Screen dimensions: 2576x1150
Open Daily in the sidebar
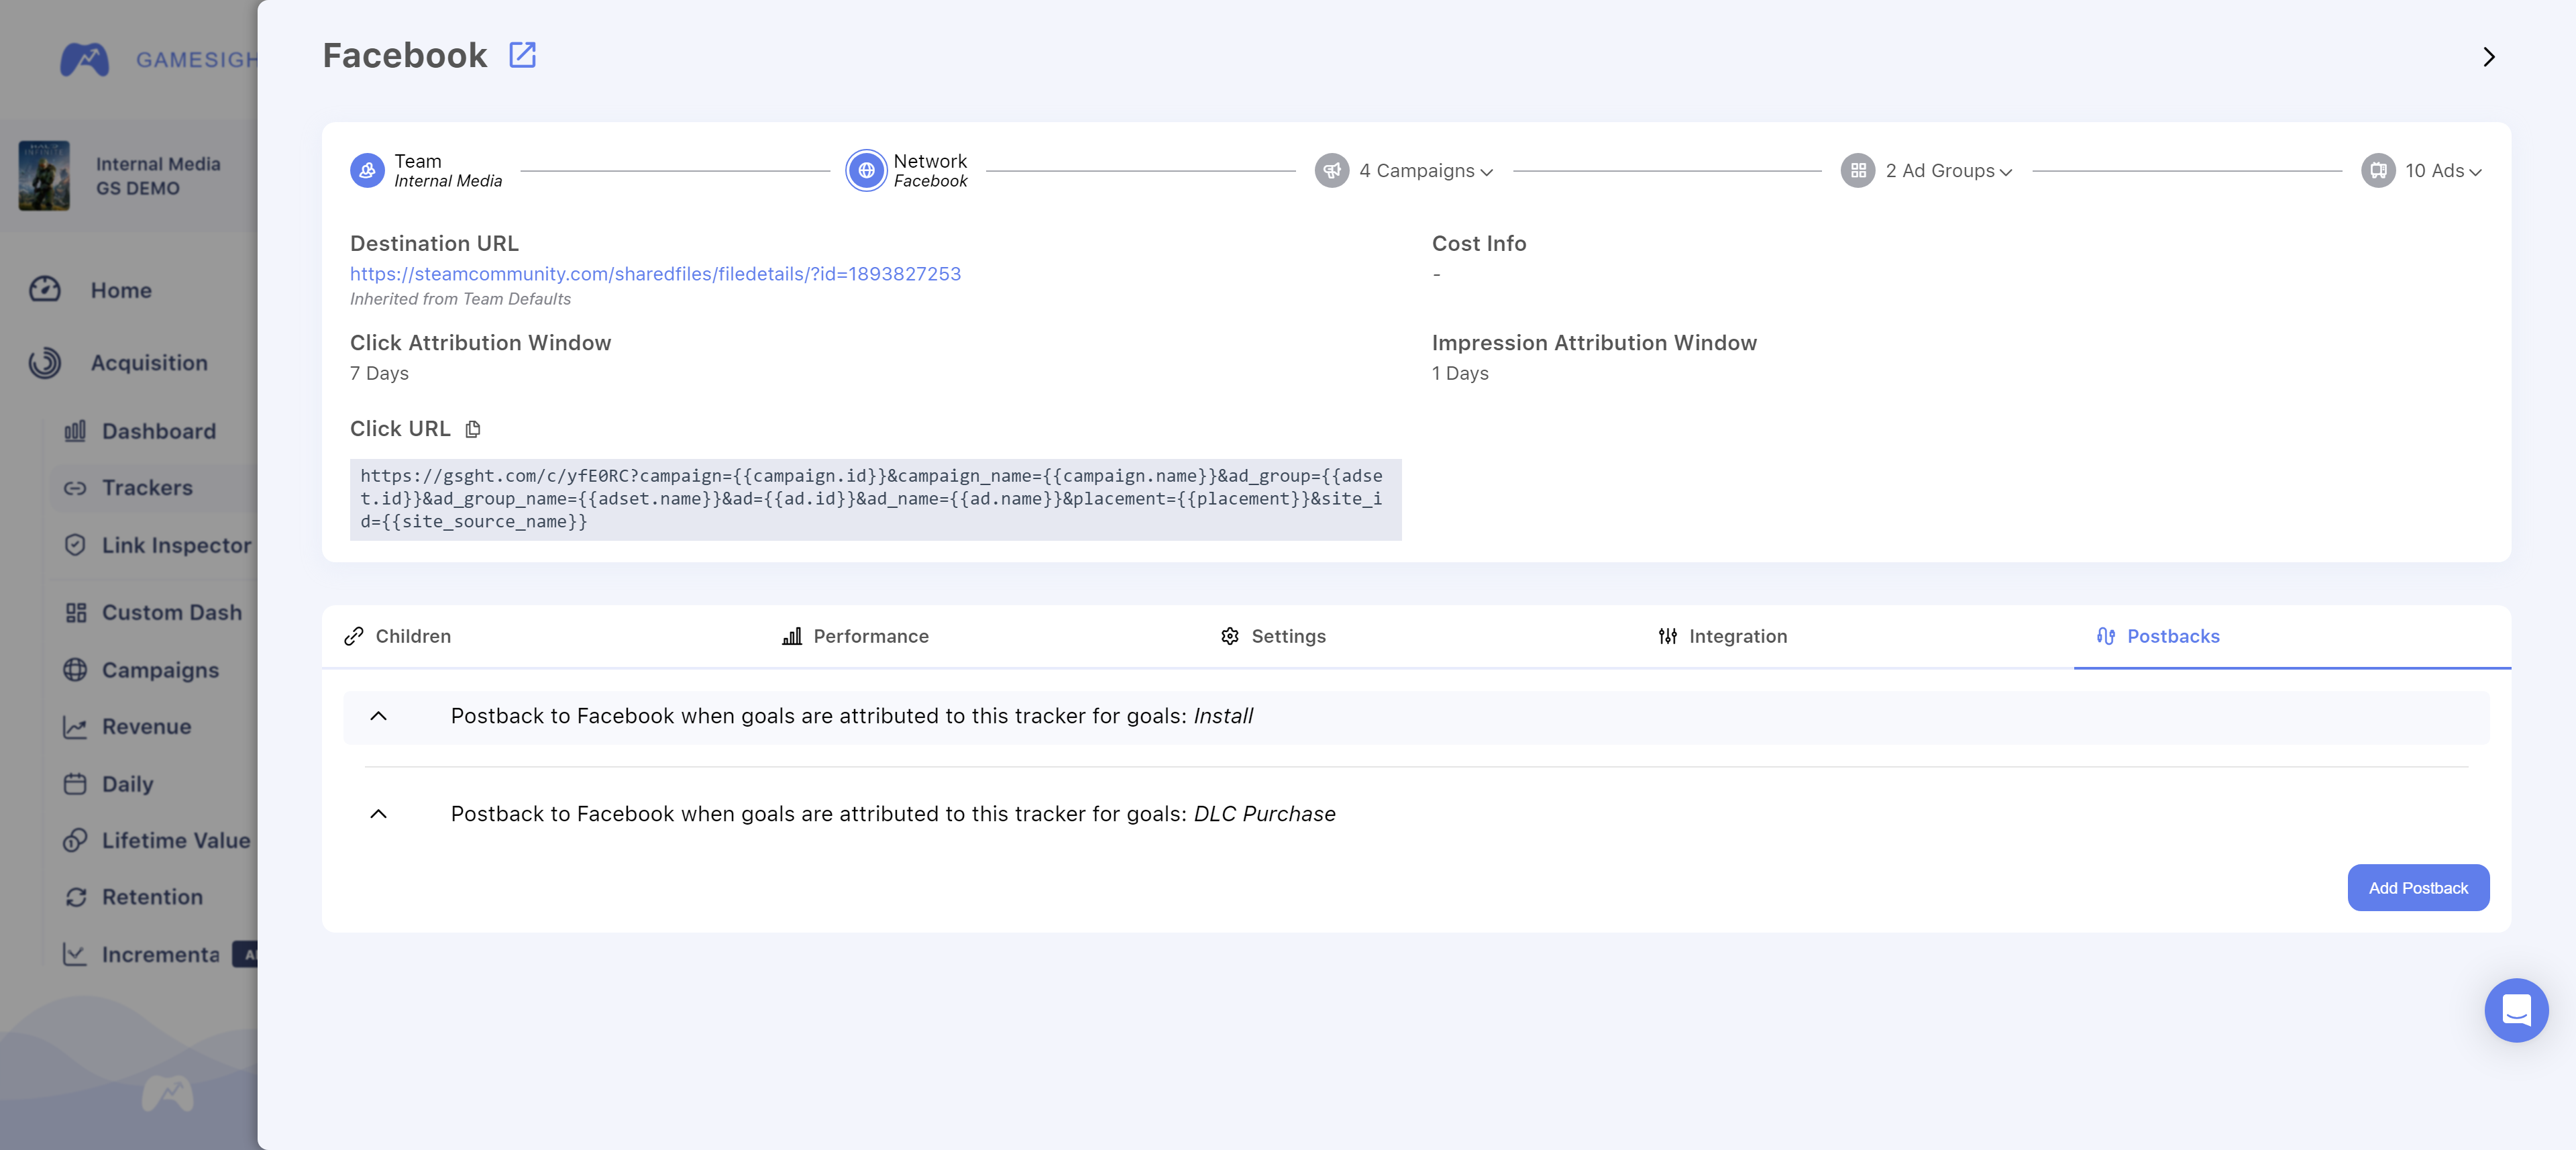(x=127, y=784)
